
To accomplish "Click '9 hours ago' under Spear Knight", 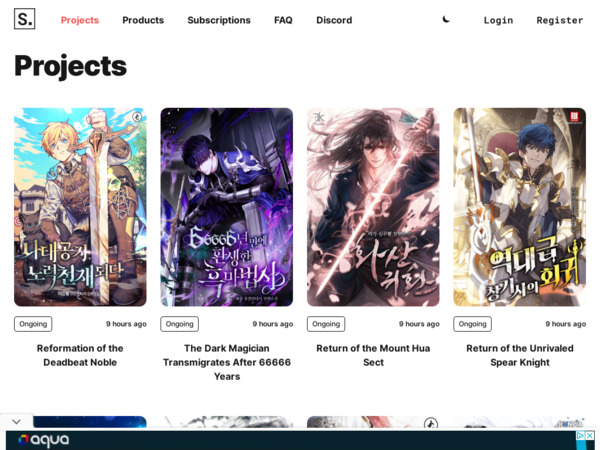I will (x=566, y=324).
